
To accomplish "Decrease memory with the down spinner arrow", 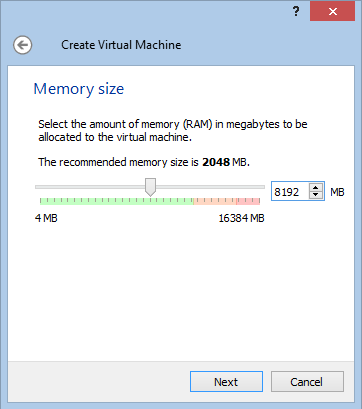I will pos(316,195).
